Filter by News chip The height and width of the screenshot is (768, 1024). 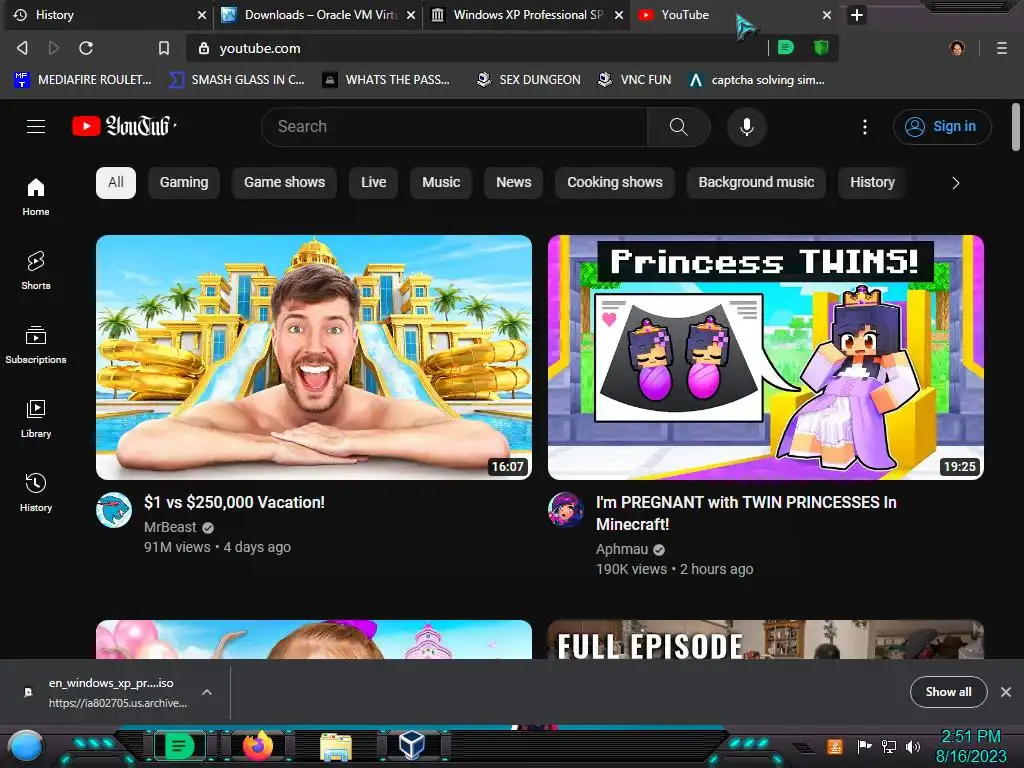pyautogui.click(x=513, y=183)
